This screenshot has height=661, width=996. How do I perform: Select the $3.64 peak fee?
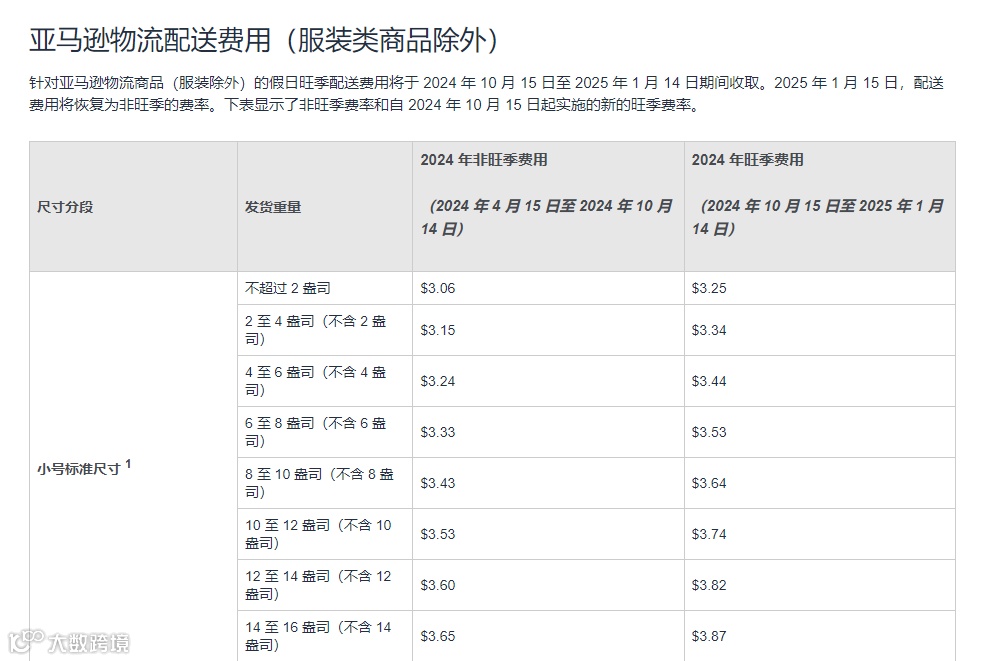pos(709,483)
